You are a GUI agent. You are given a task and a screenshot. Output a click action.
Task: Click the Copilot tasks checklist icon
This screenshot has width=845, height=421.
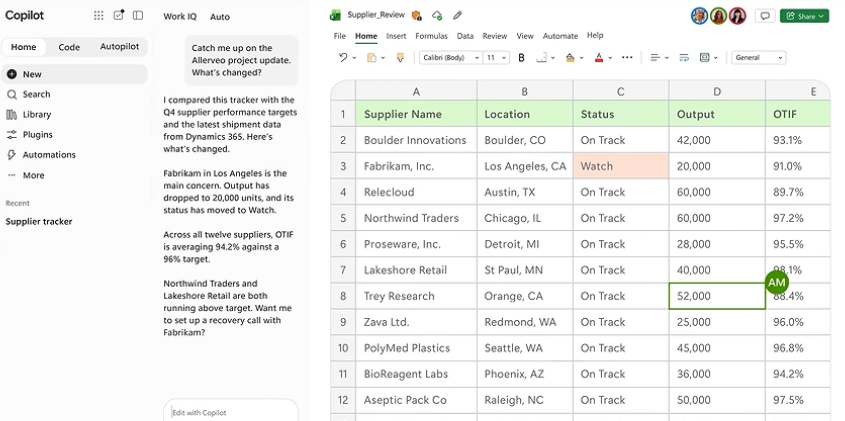tap(119, 15)
